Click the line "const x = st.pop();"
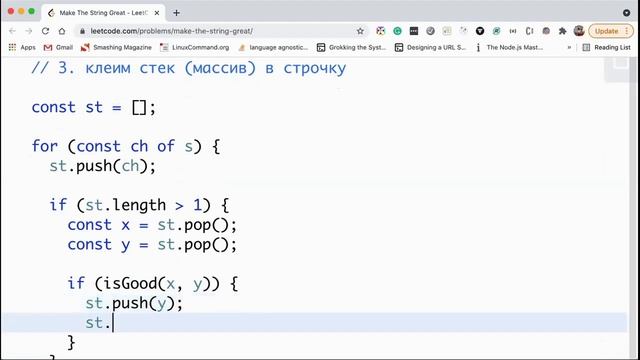640x360 pixels. pos(152,225)
